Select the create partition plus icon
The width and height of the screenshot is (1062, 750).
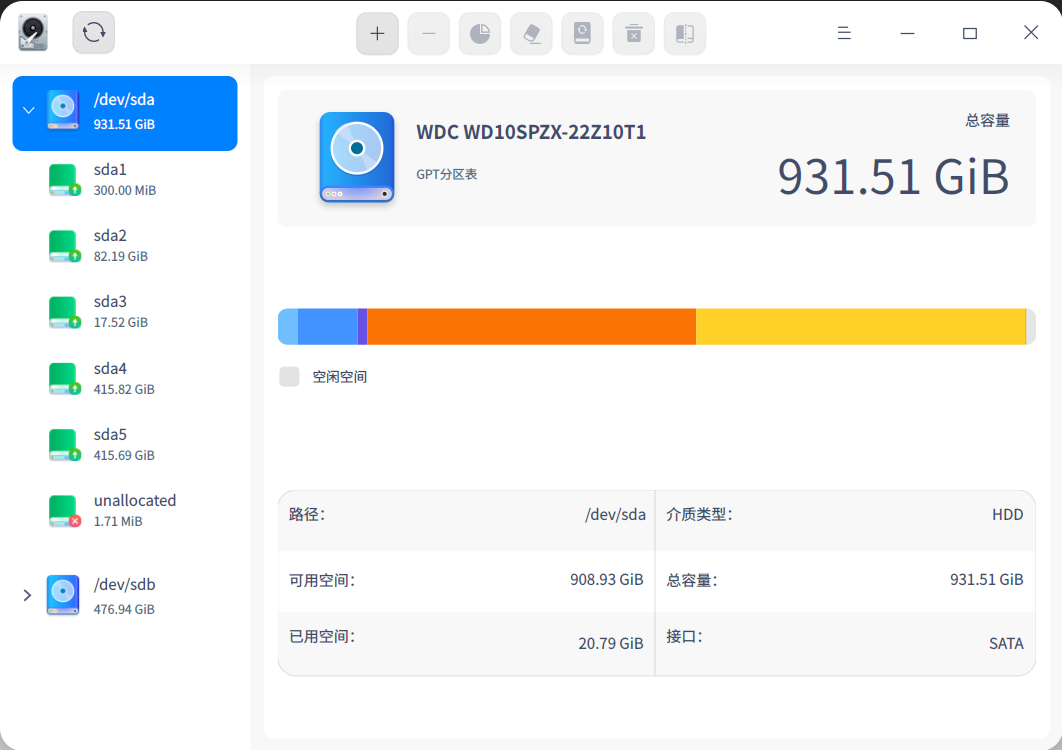tap(377, 33)
